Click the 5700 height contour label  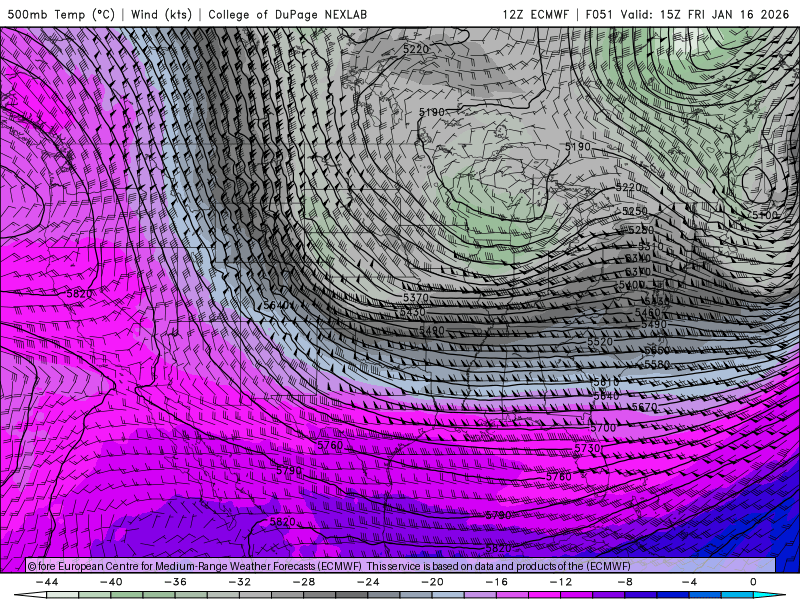coord(603,428)
